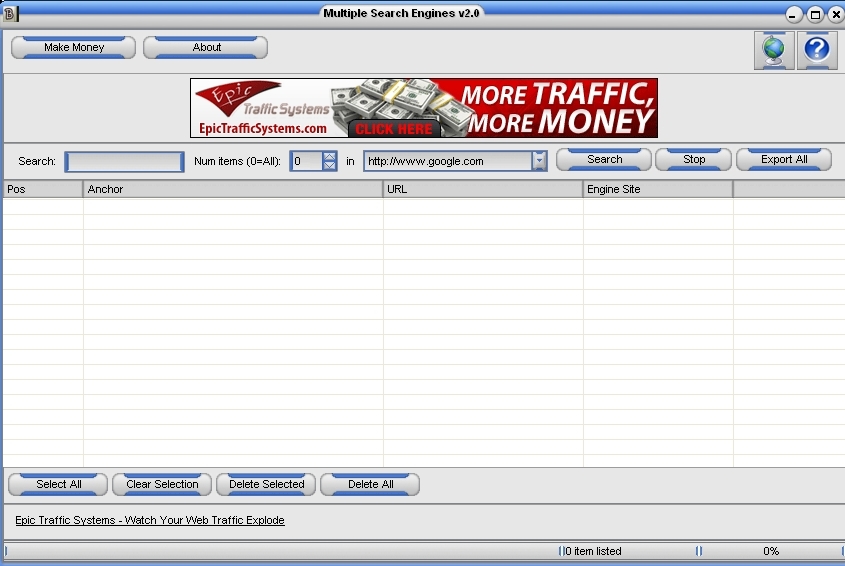Click the Epic Traffic Systems banner ad
Viewport: 845px width, 566px height.
coord(424,108)
